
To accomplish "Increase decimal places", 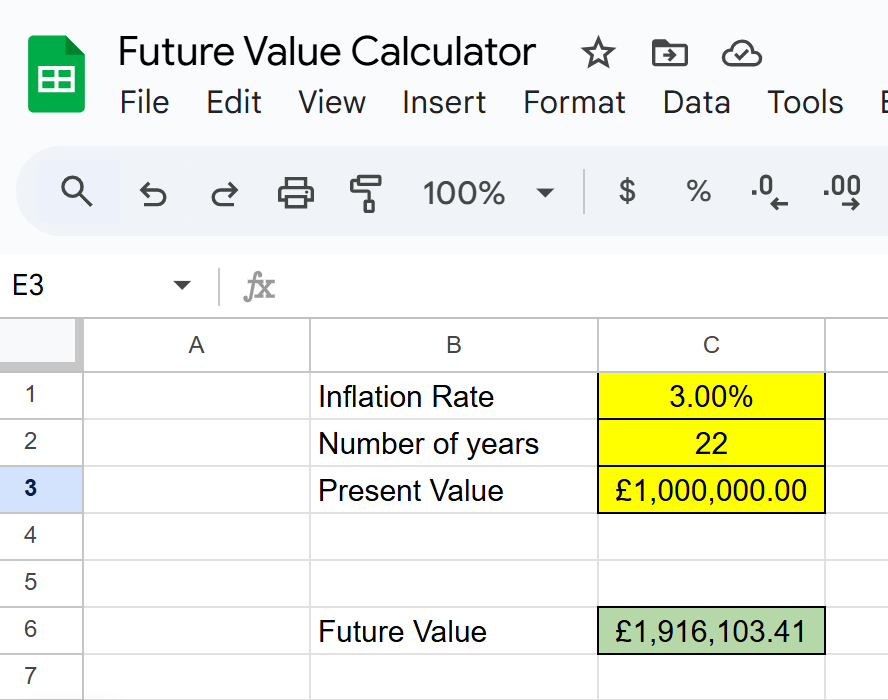I will point(842,191).
